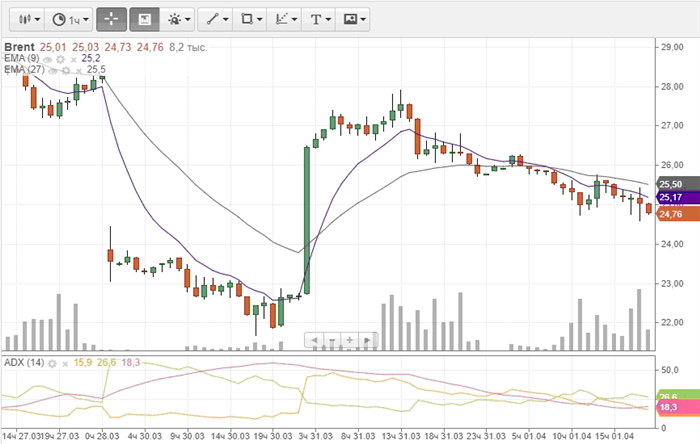This screenshot has width=700, height=444.
Task: Click the 8,2 тыс. volume value
Action: [x=188, y=47]
